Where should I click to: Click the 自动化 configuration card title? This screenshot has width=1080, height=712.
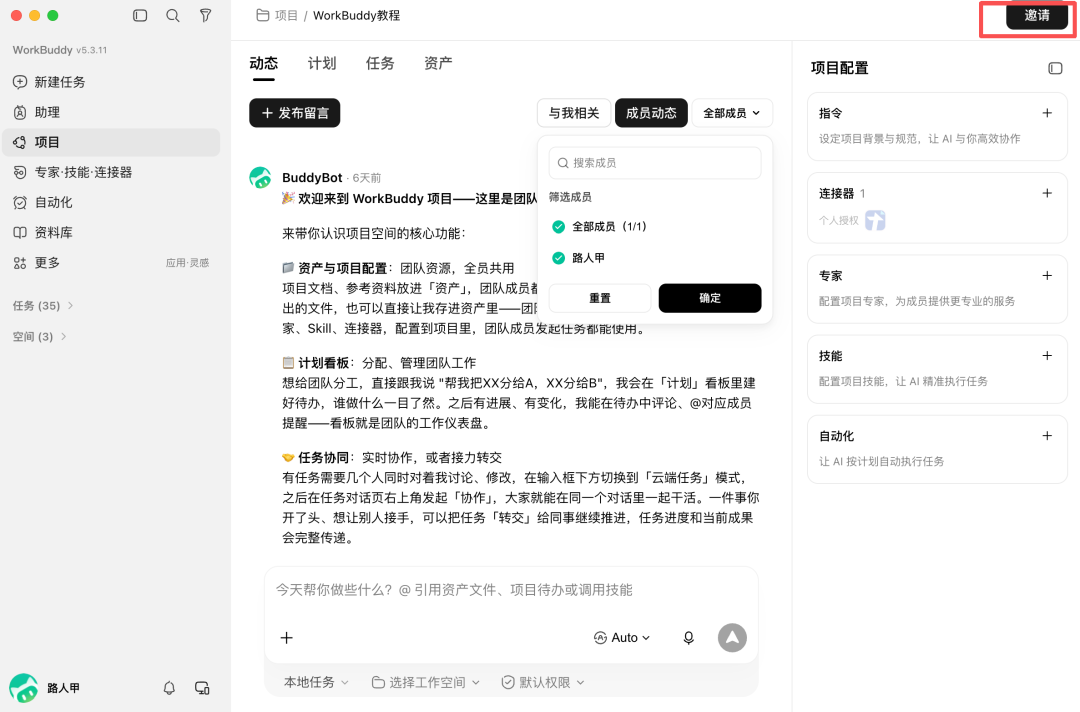(836, 436)
